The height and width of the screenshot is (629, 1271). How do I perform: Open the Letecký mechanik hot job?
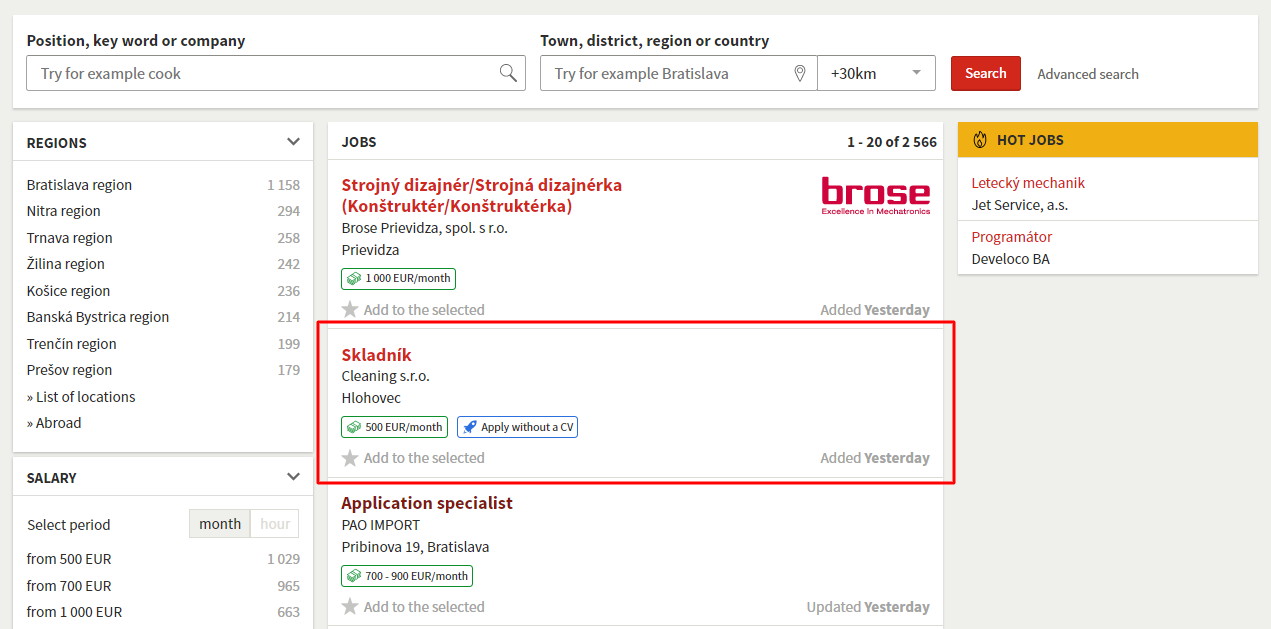[x=1028, y=183]
